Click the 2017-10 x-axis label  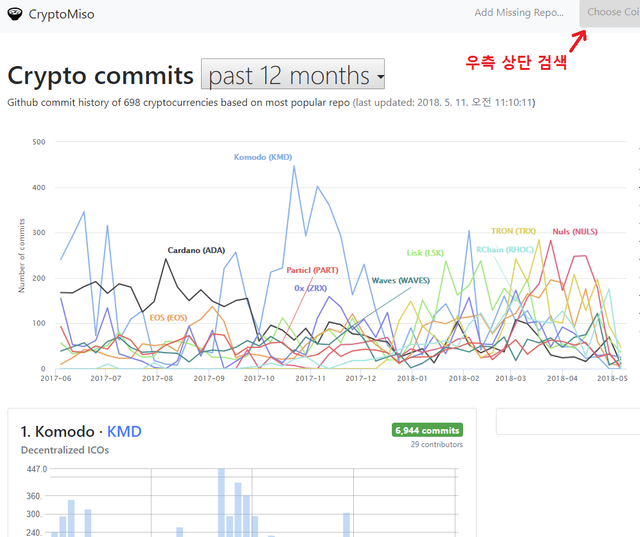point(259,378)
